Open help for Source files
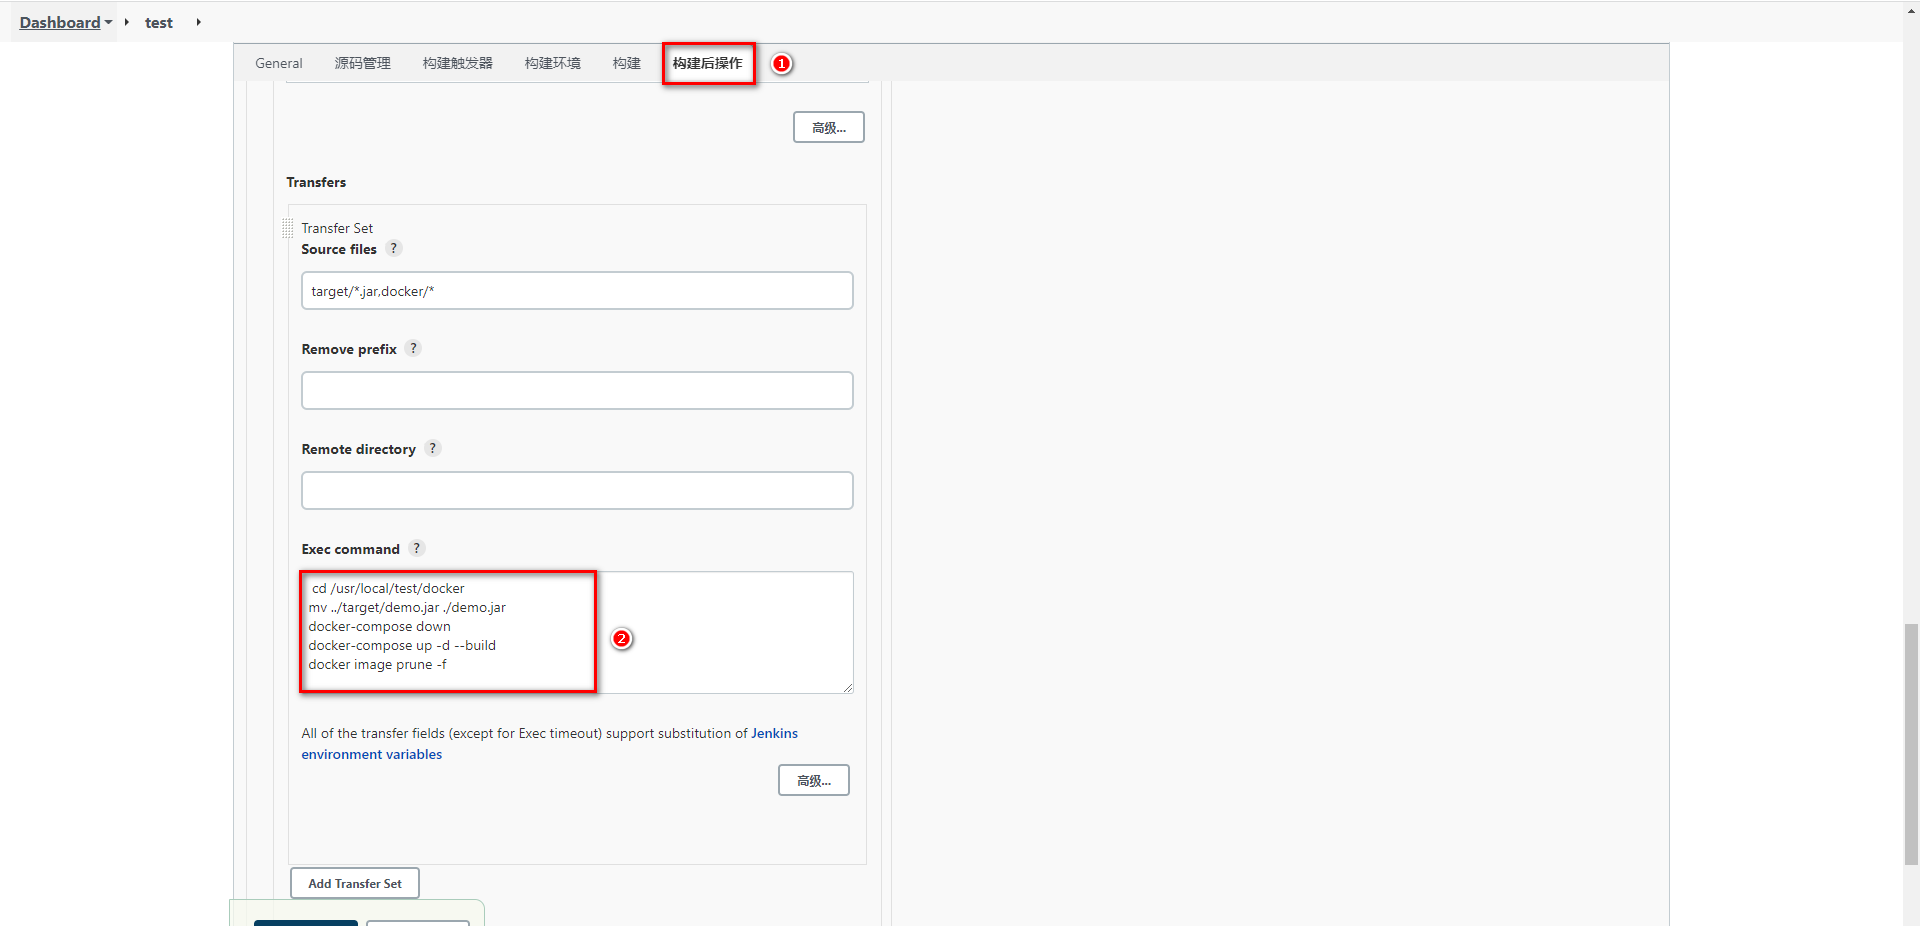 (x=394, y=248)
